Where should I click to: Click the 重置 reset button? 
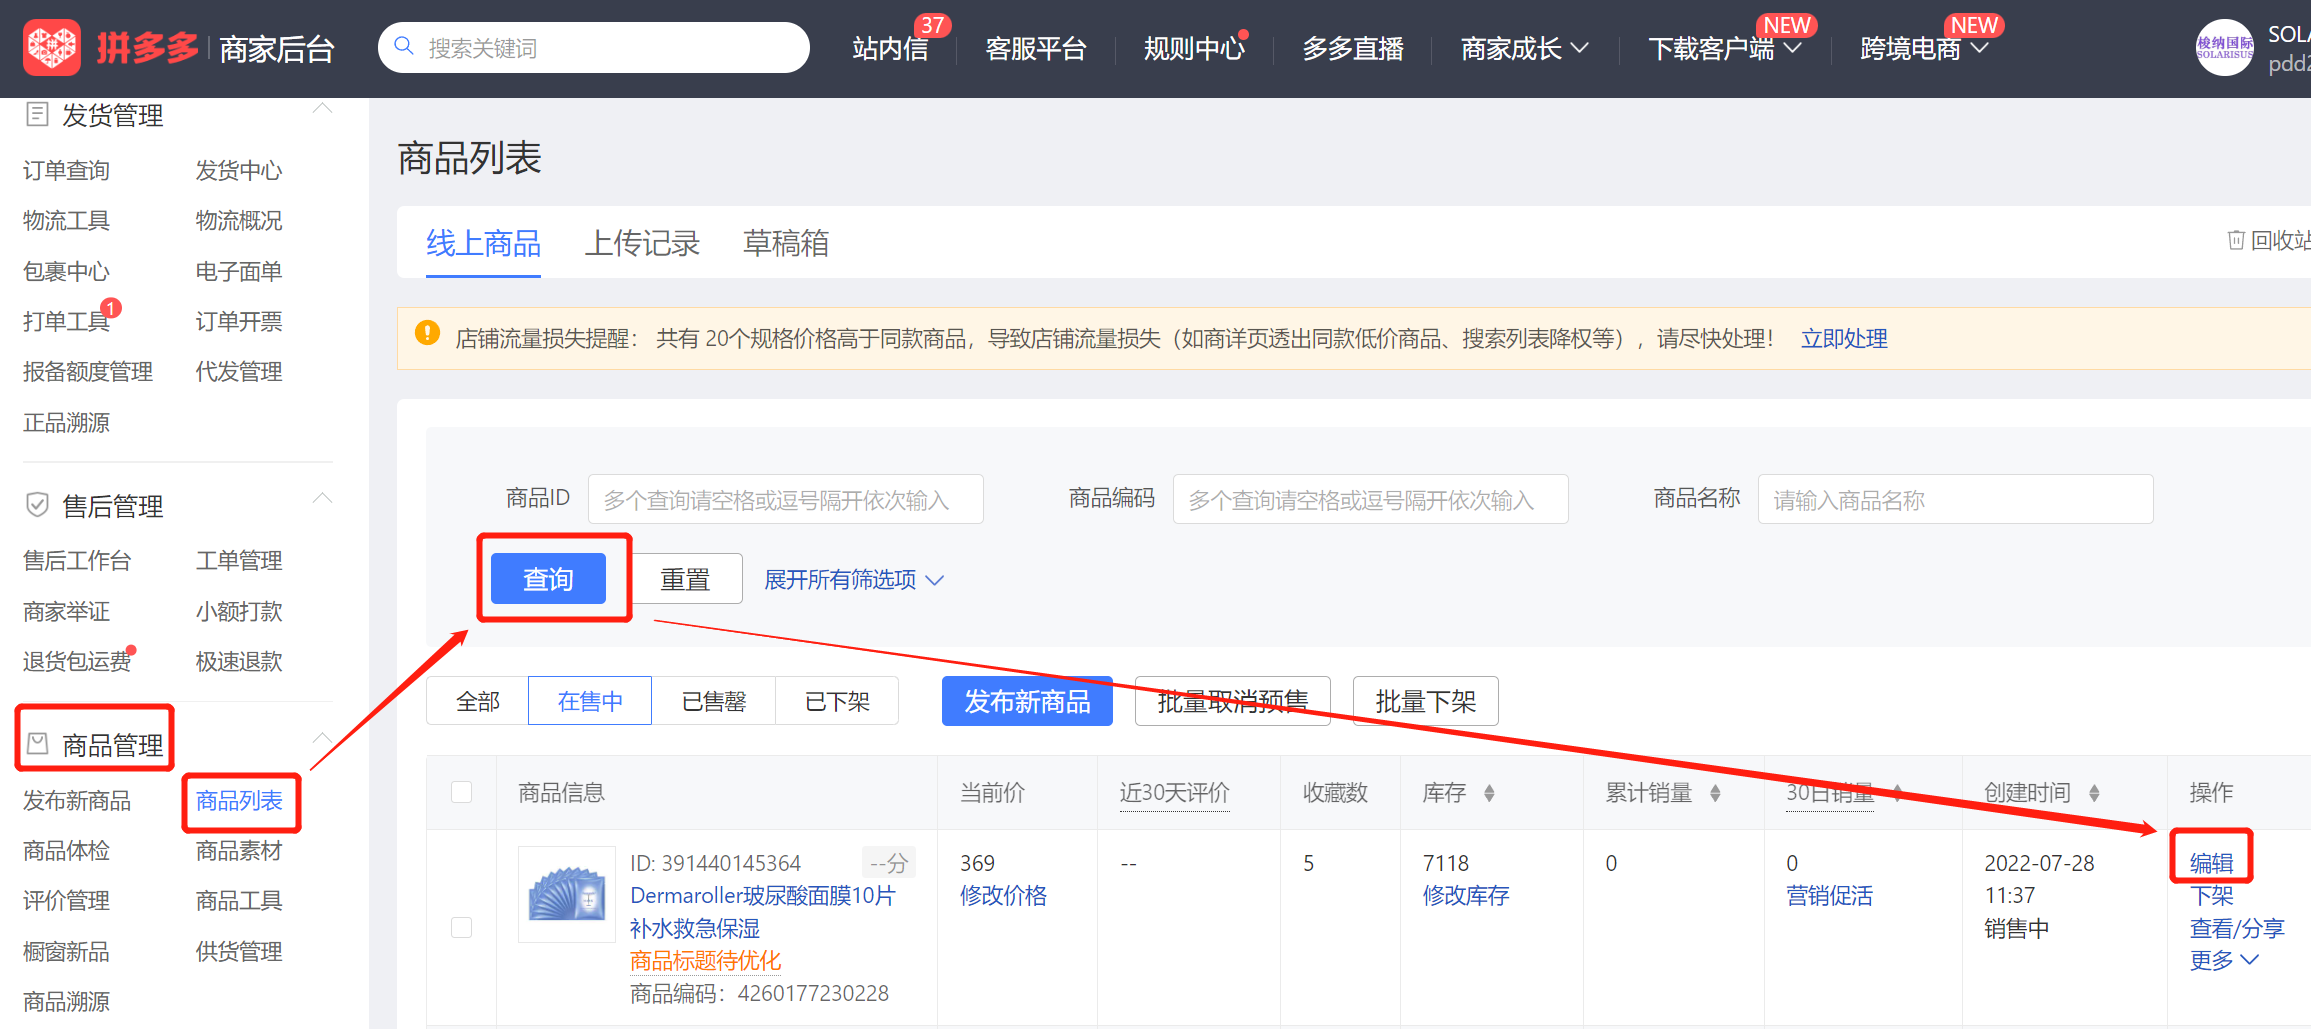tap(685, 579)
